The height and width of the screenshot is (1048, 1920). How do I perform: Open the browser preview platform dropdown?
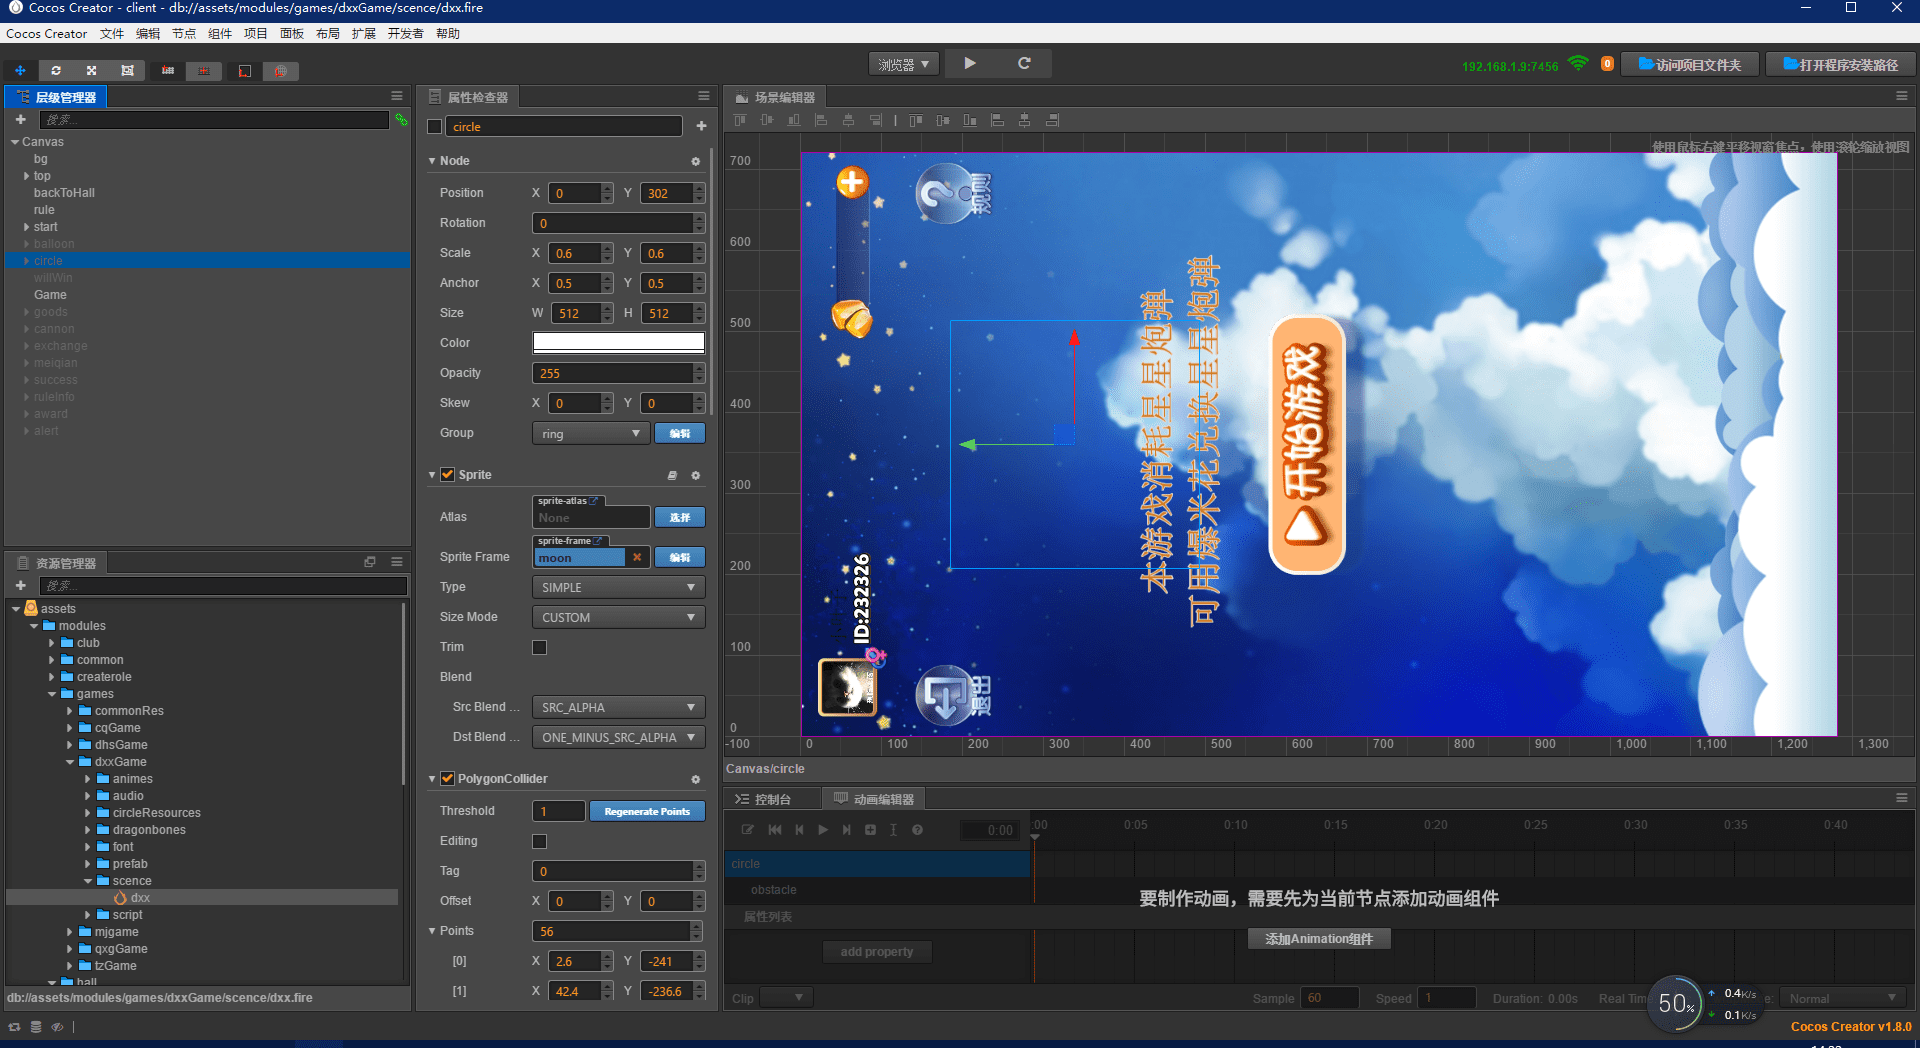tap(904, 64)
